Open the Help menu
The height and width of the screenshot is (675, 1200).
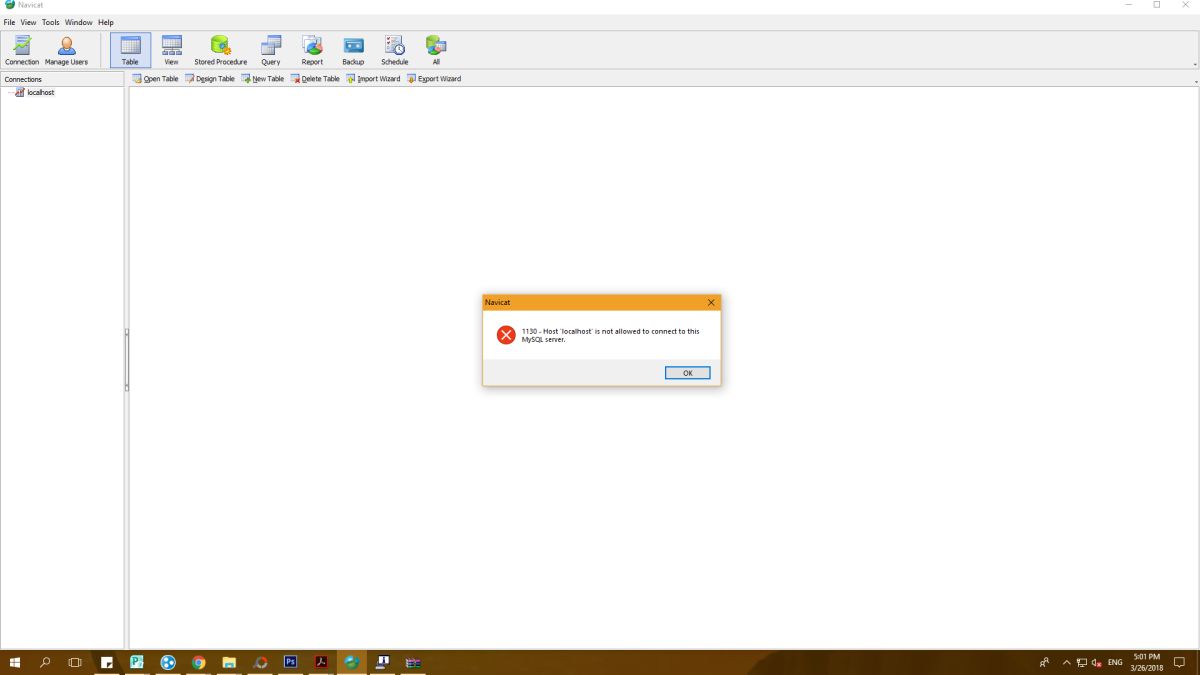(x=106, y=22)
